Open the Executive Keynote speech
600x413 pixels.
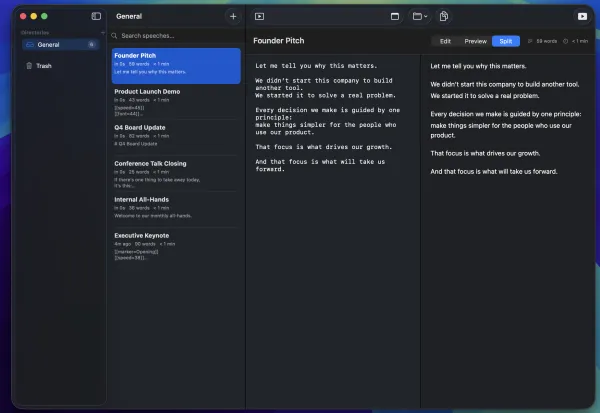[176, 246]
